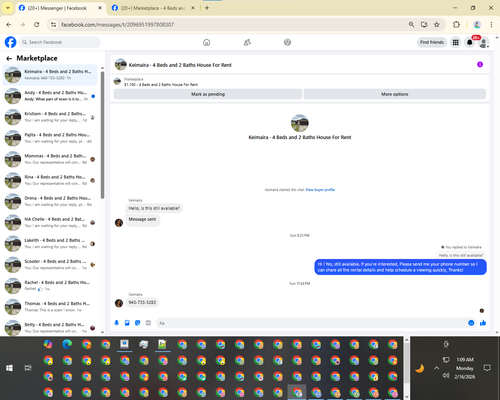Click the chat list scroll-up arrow
The width and height of the screenshot is (500, 400).
(x=102, y=68)
